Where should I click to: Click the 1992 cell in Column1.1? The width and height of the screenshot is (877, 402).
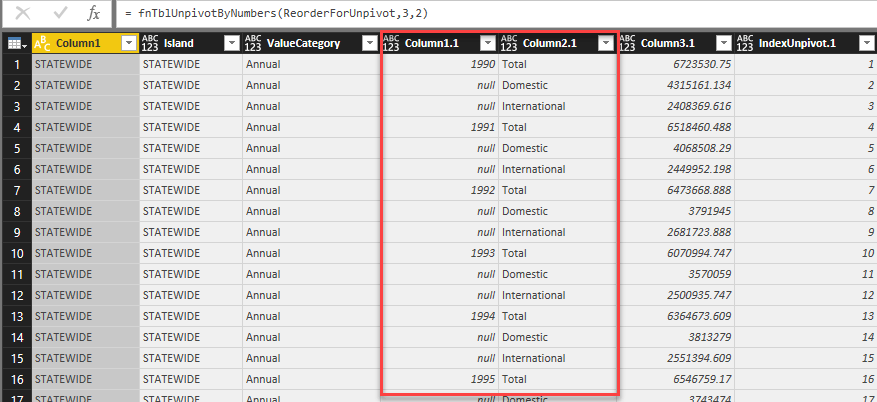coord(439,190)
